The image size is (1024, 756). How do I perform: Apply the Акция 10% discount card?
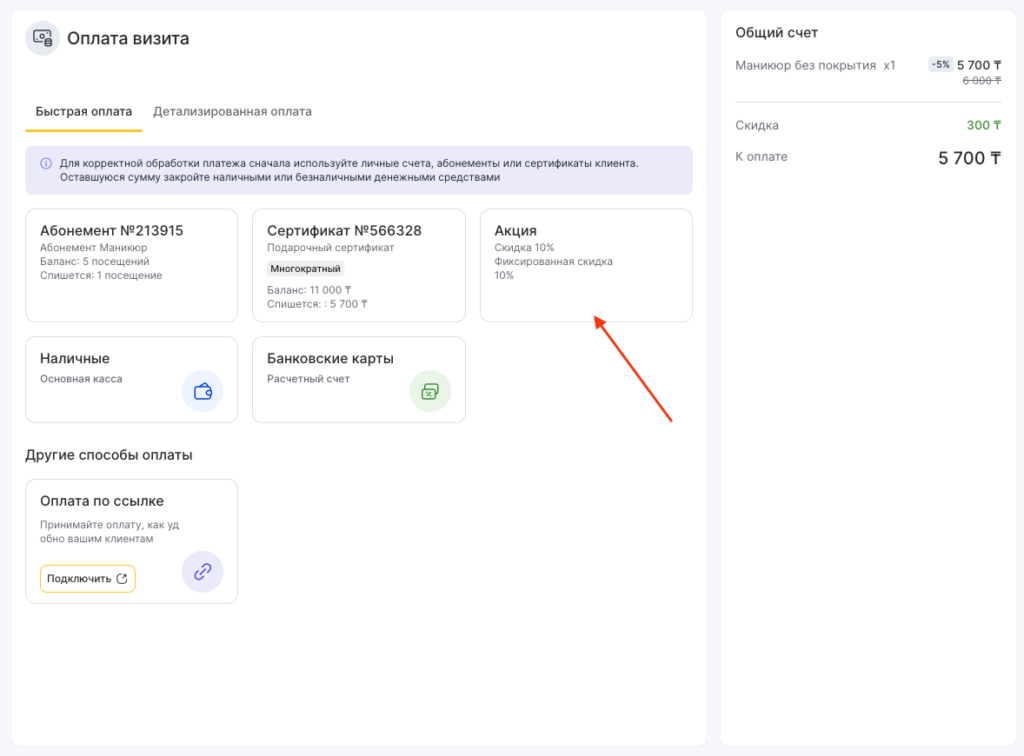click(586, 265)
